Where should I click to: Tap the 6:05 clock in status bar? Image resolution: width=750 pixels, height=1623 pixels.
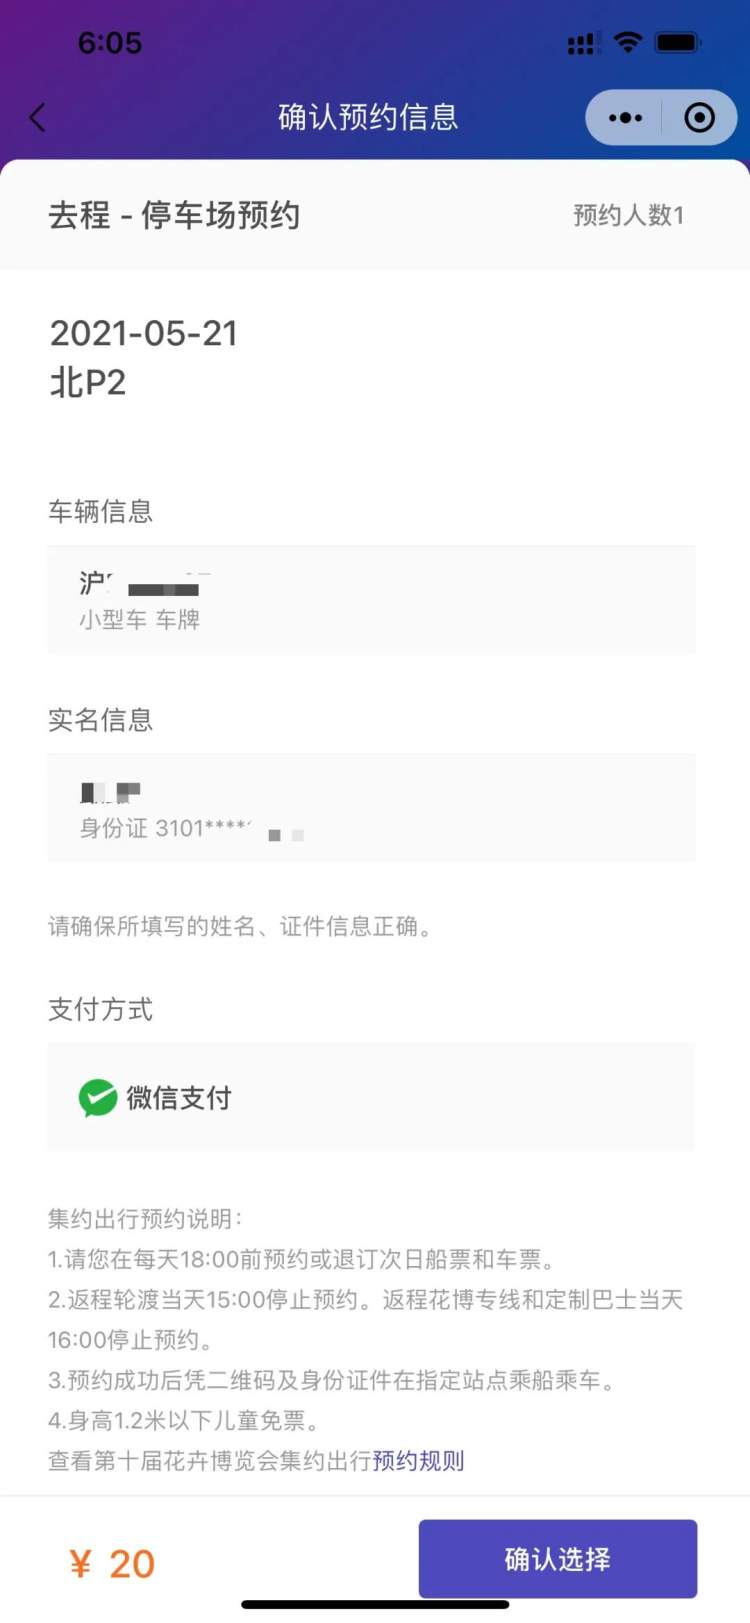coord(110,43)
